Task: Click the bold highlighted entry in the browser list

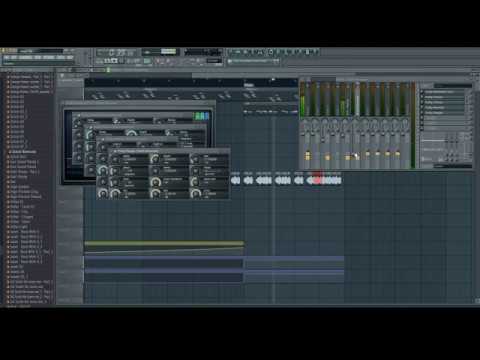Action: pyautogui.click(x=24, y=152)
